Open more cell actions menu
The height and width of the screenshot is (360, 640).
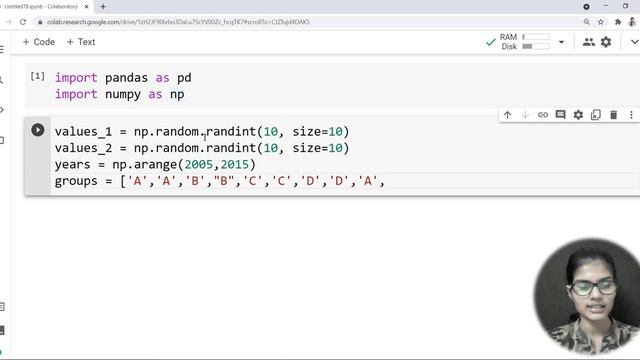(x=631, y=115)
